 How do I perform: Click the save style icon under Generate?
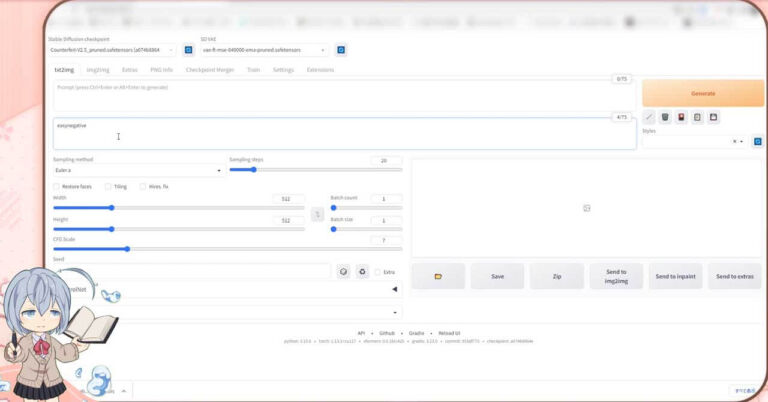(713, 117)
